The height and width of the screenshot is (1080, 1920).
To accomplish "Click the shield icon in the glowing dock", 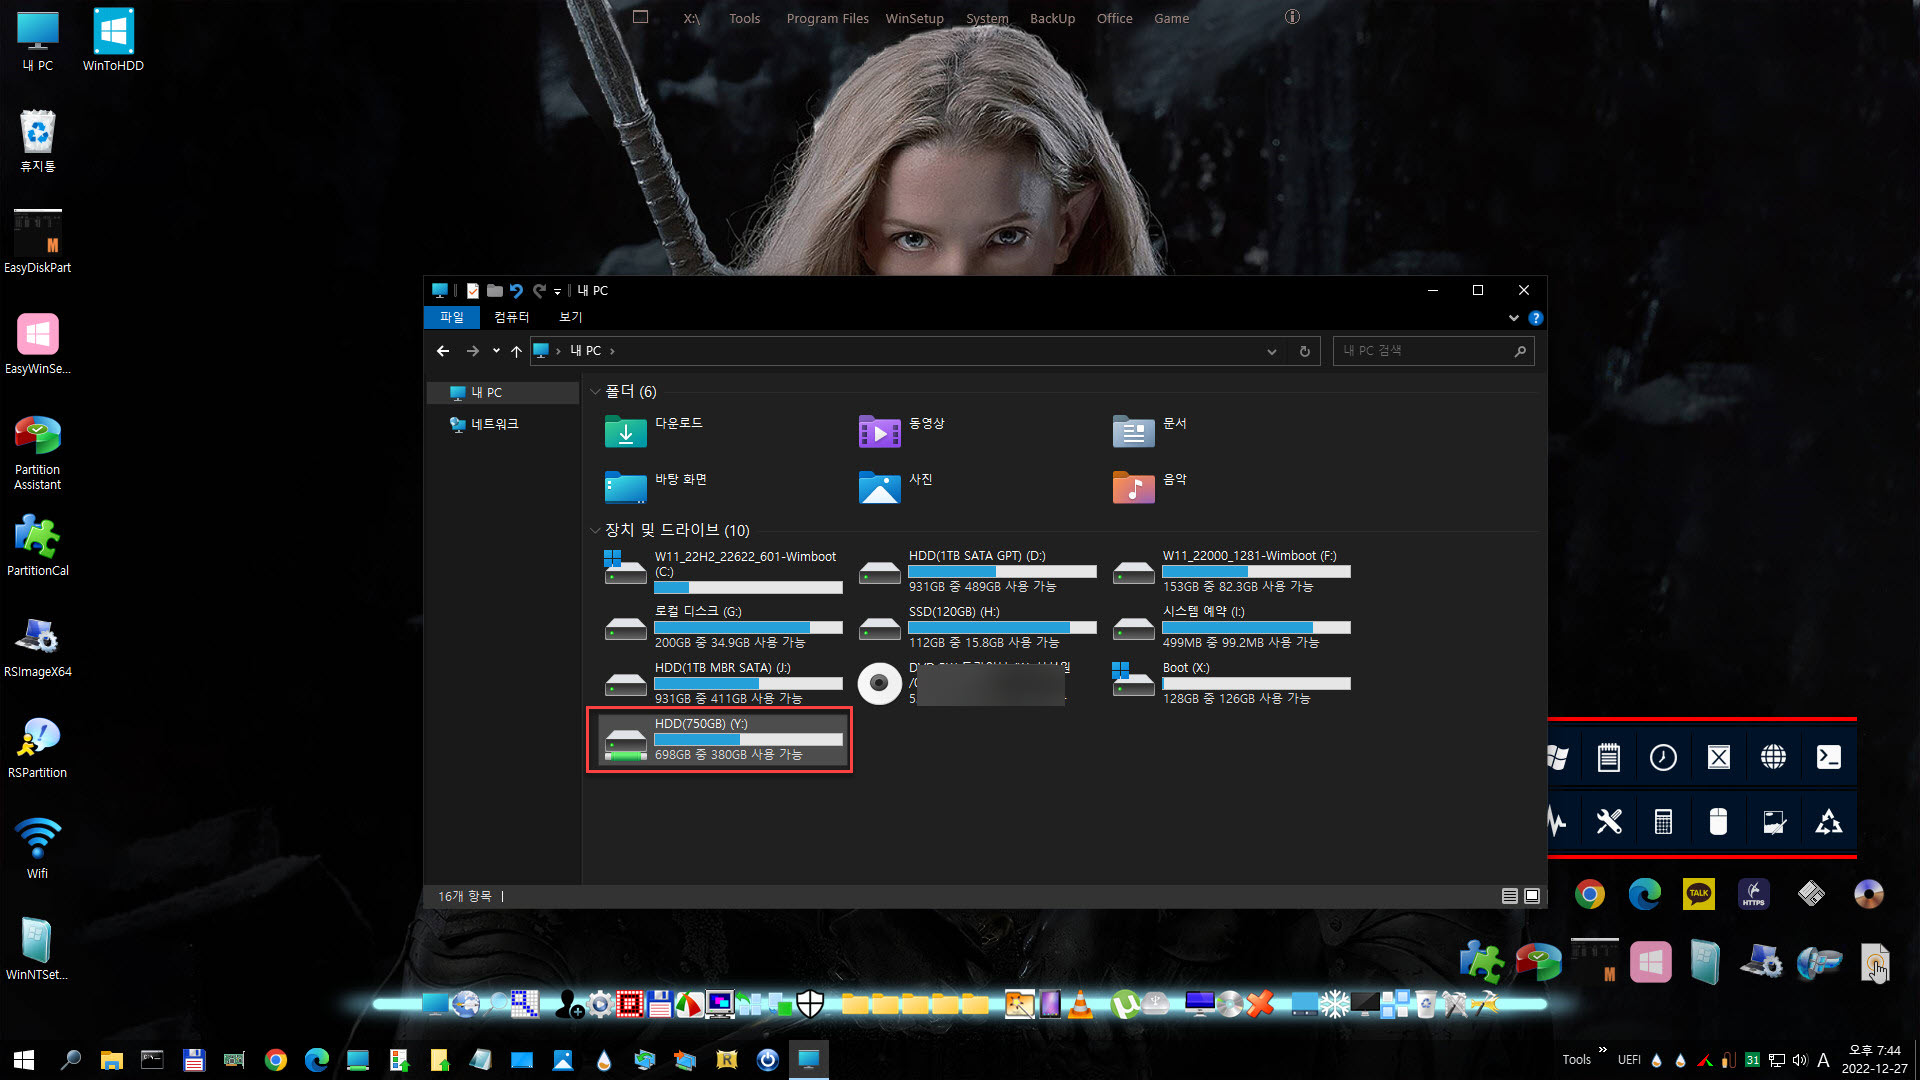I will point(810,1003).
